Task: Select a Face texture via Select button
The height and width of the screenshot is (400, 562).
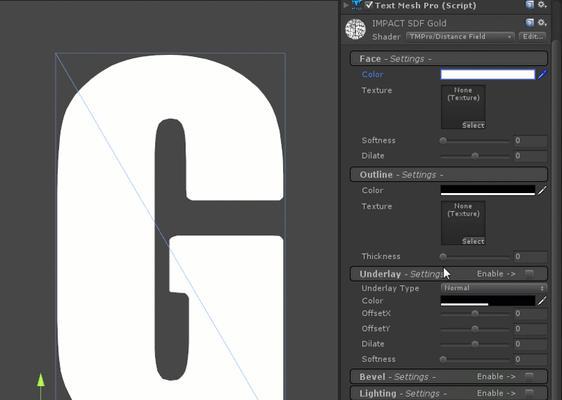Action: click(473, 125)
